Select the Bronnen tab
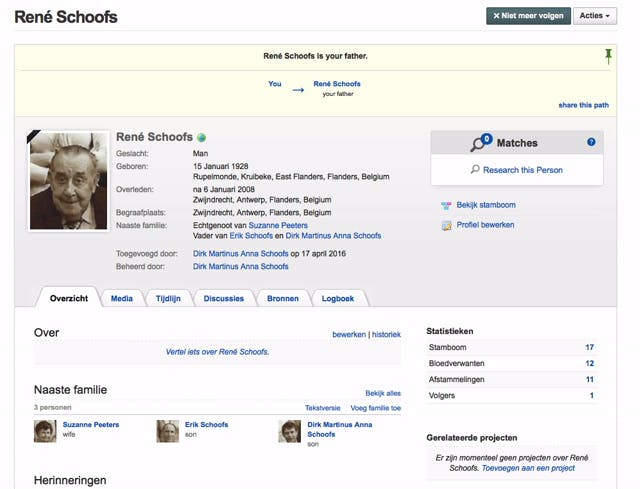Screen dimensions: 640x489 click(281, 298)
